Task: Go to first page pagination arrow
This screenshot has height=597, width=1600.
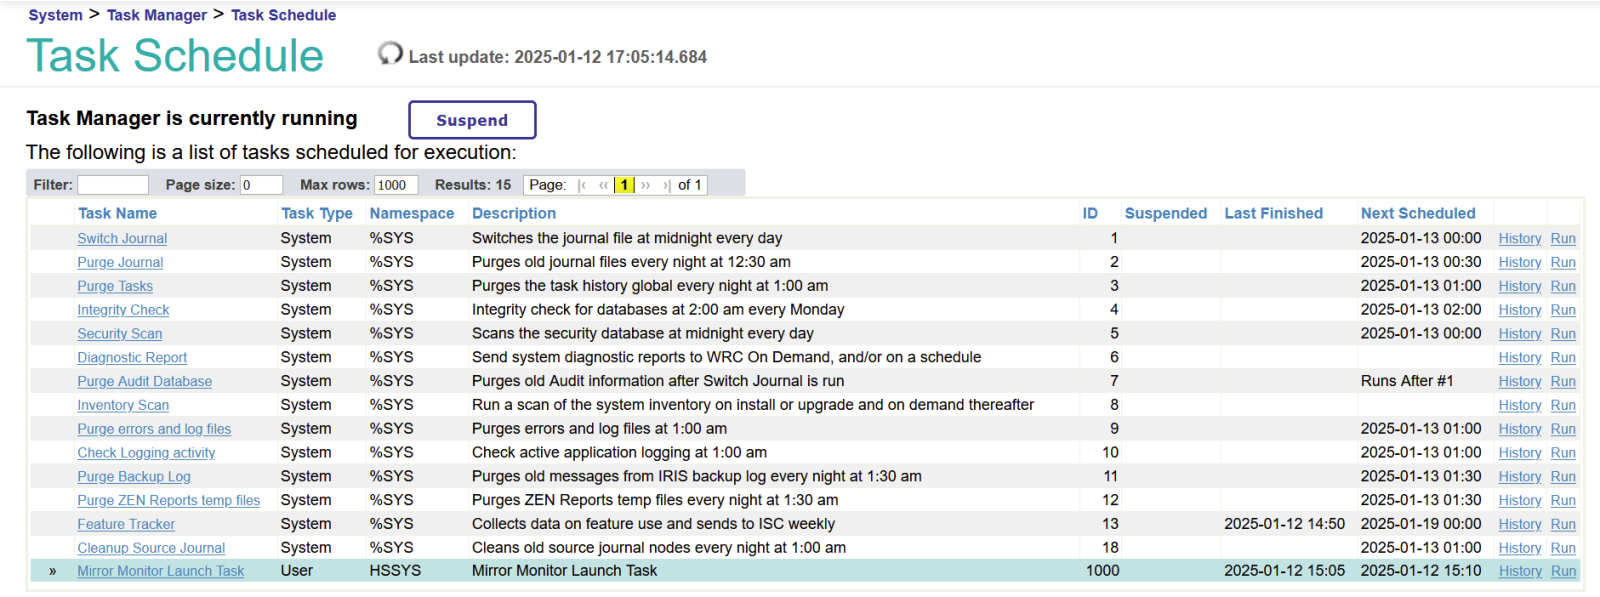Action: (582, 185)
